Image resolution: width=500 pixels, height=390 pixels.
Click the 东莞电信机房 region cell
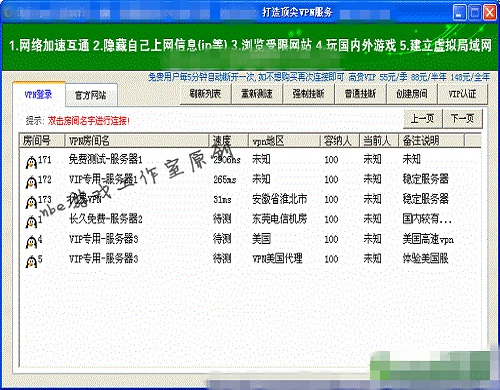279,219
